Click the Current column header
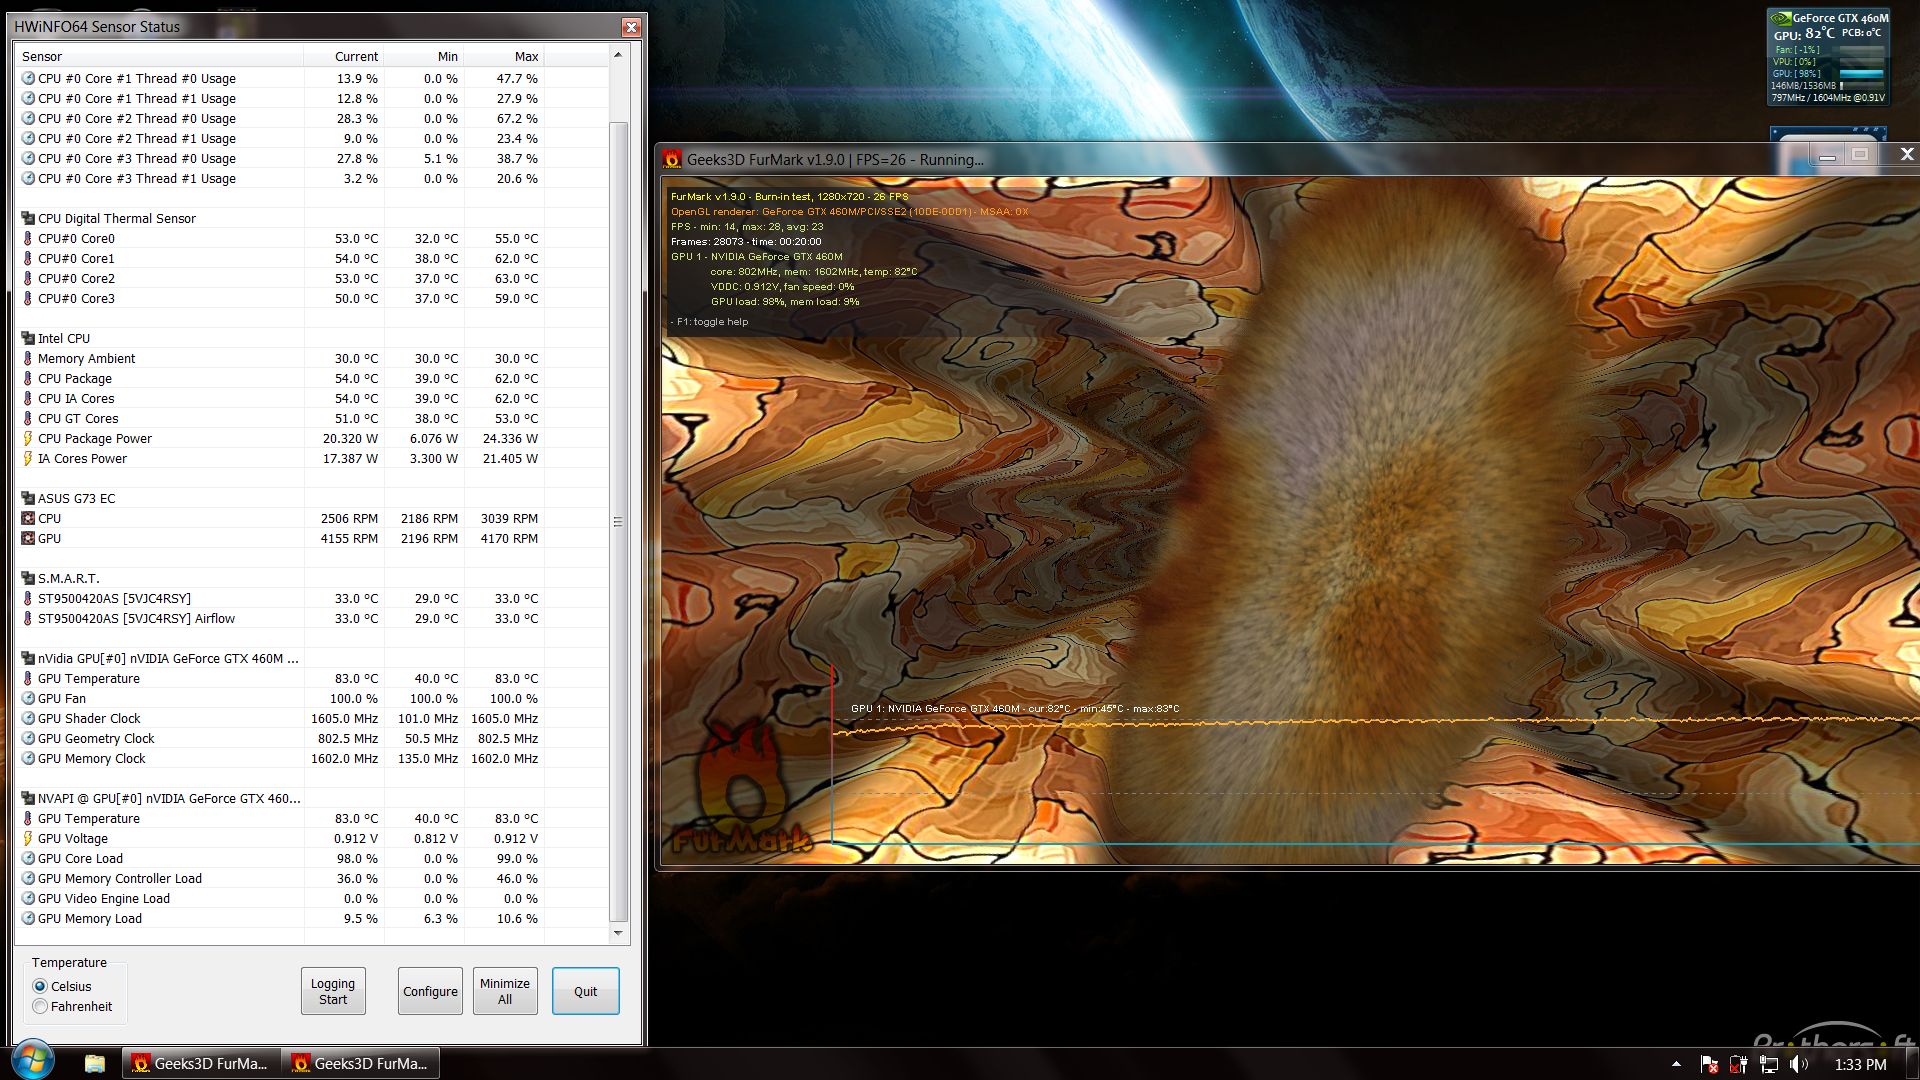The width and height of the screenshot is (1920, 1080). click(x=356, y=56)
